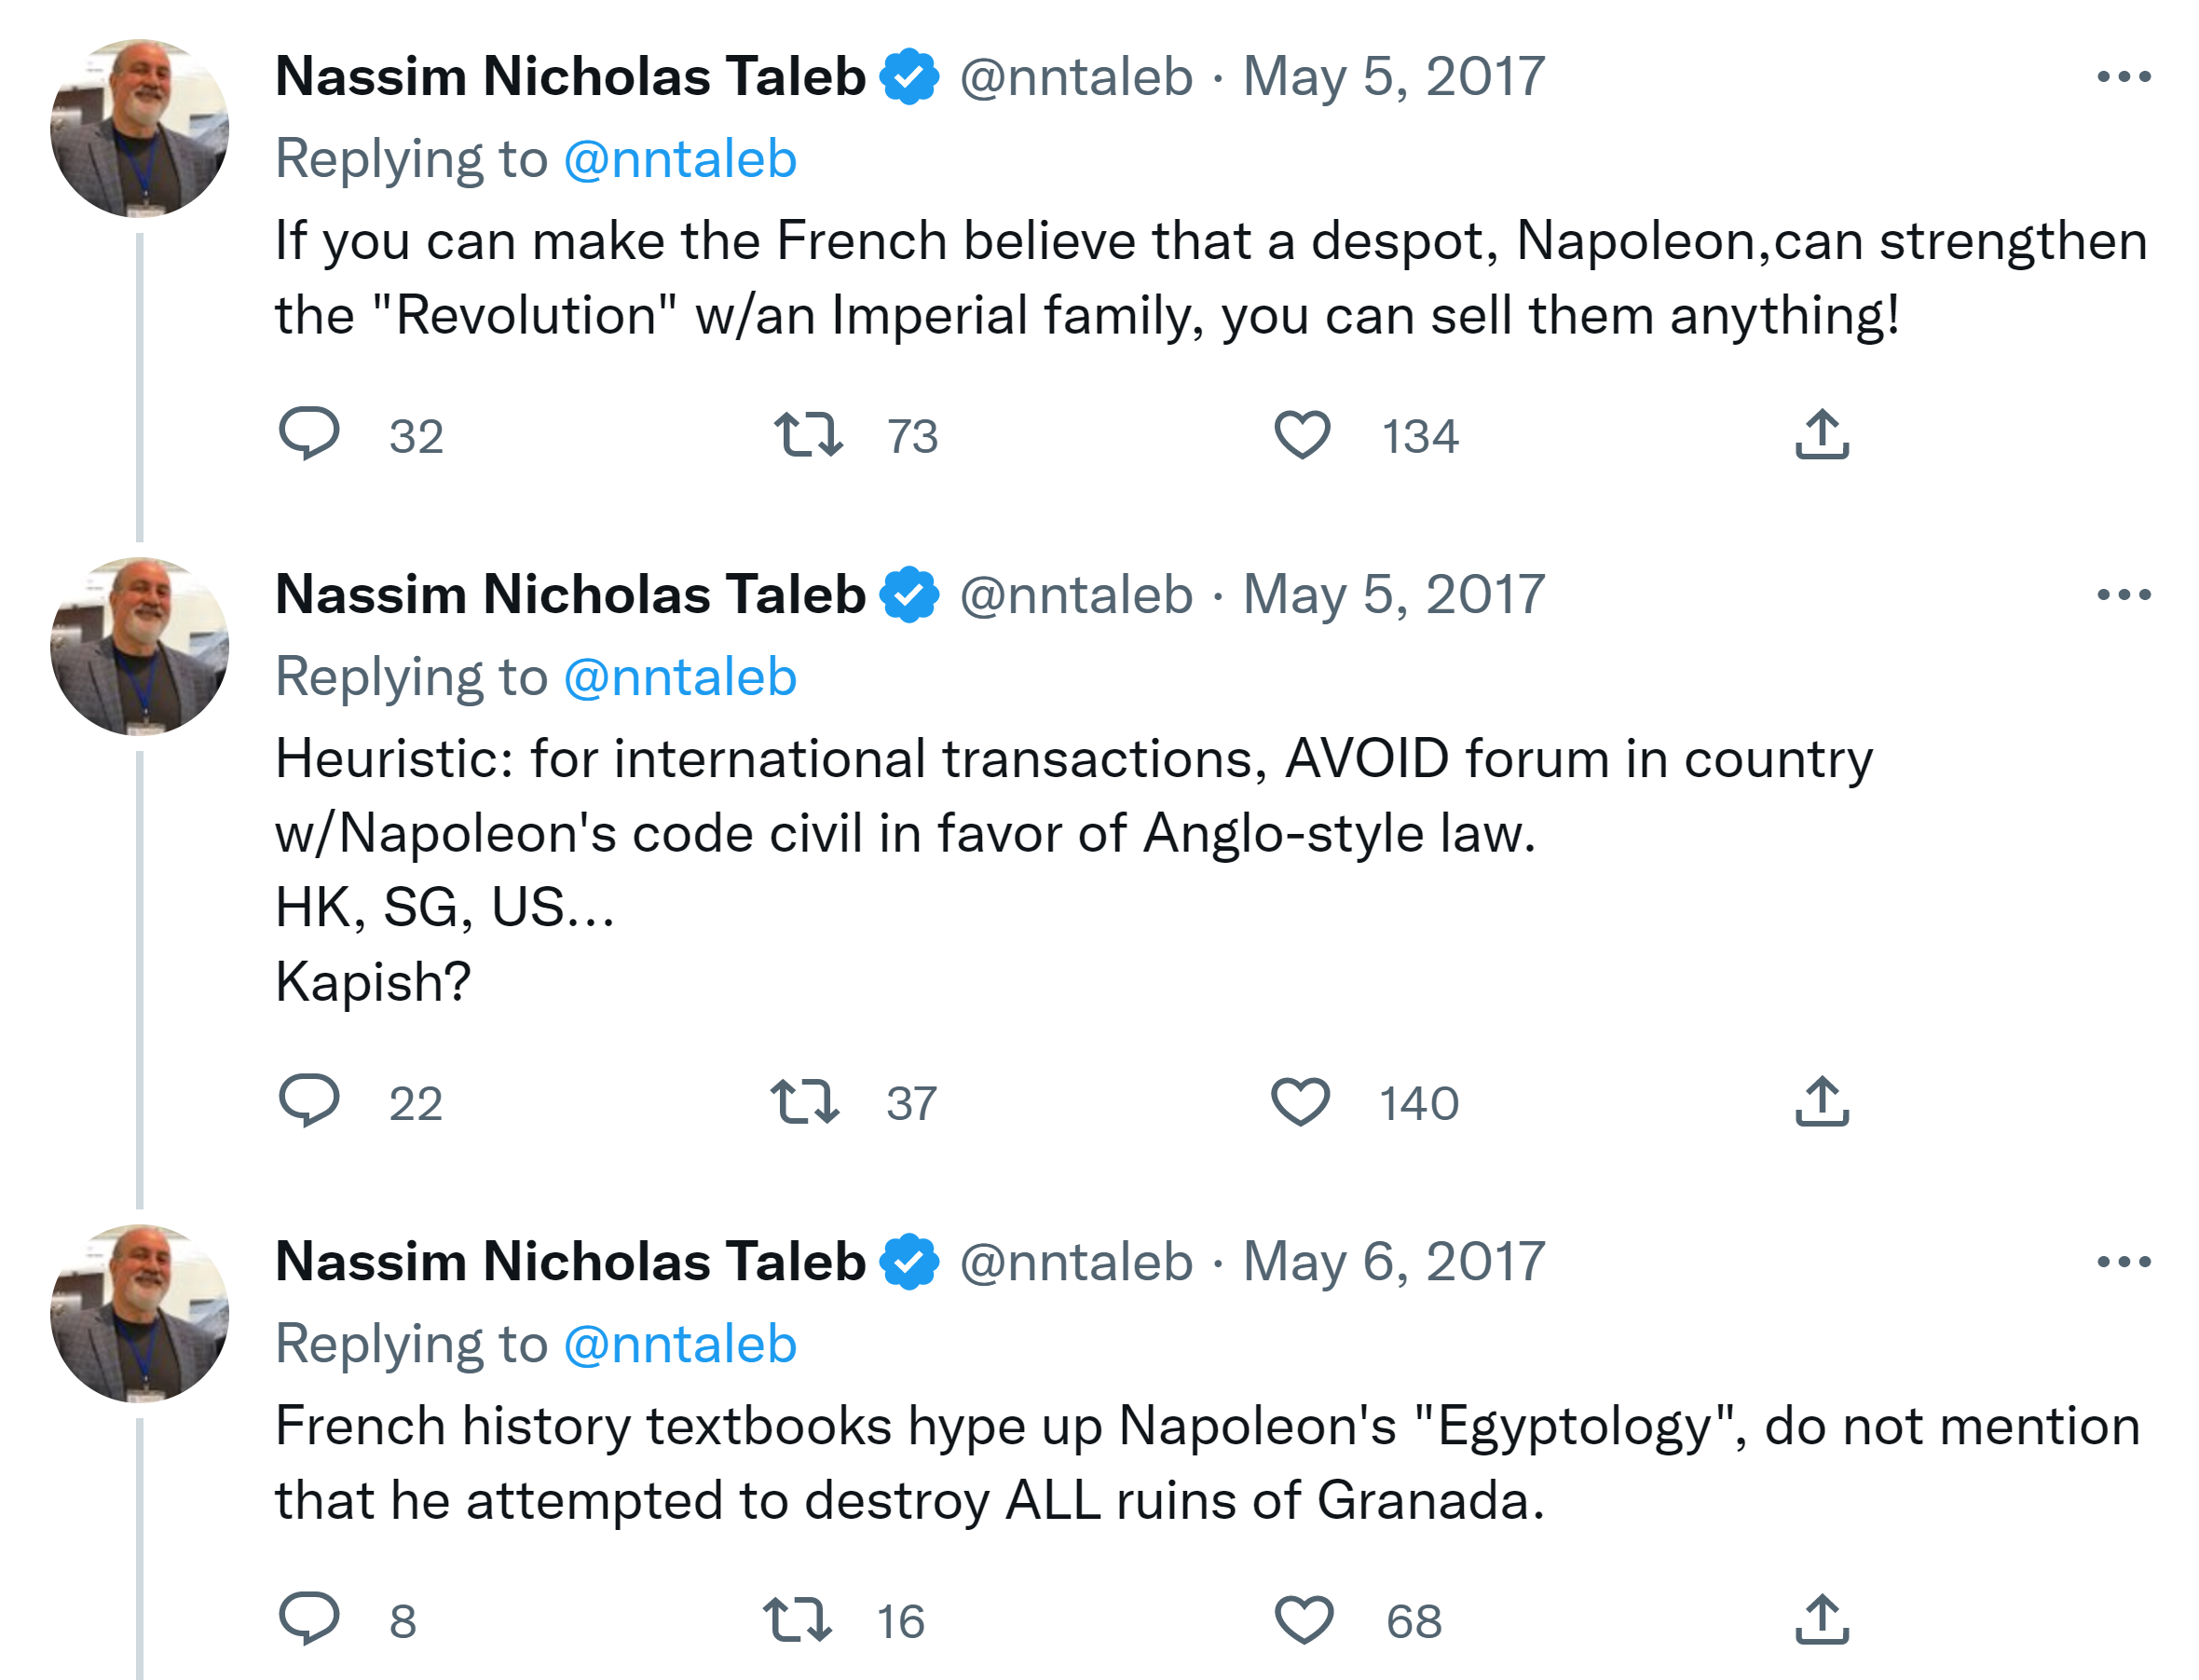The width and height of the screenshot is (2199, 1680).
Task: Retweet the tweet with 37 retweets
Action: tap(805, 1102)
